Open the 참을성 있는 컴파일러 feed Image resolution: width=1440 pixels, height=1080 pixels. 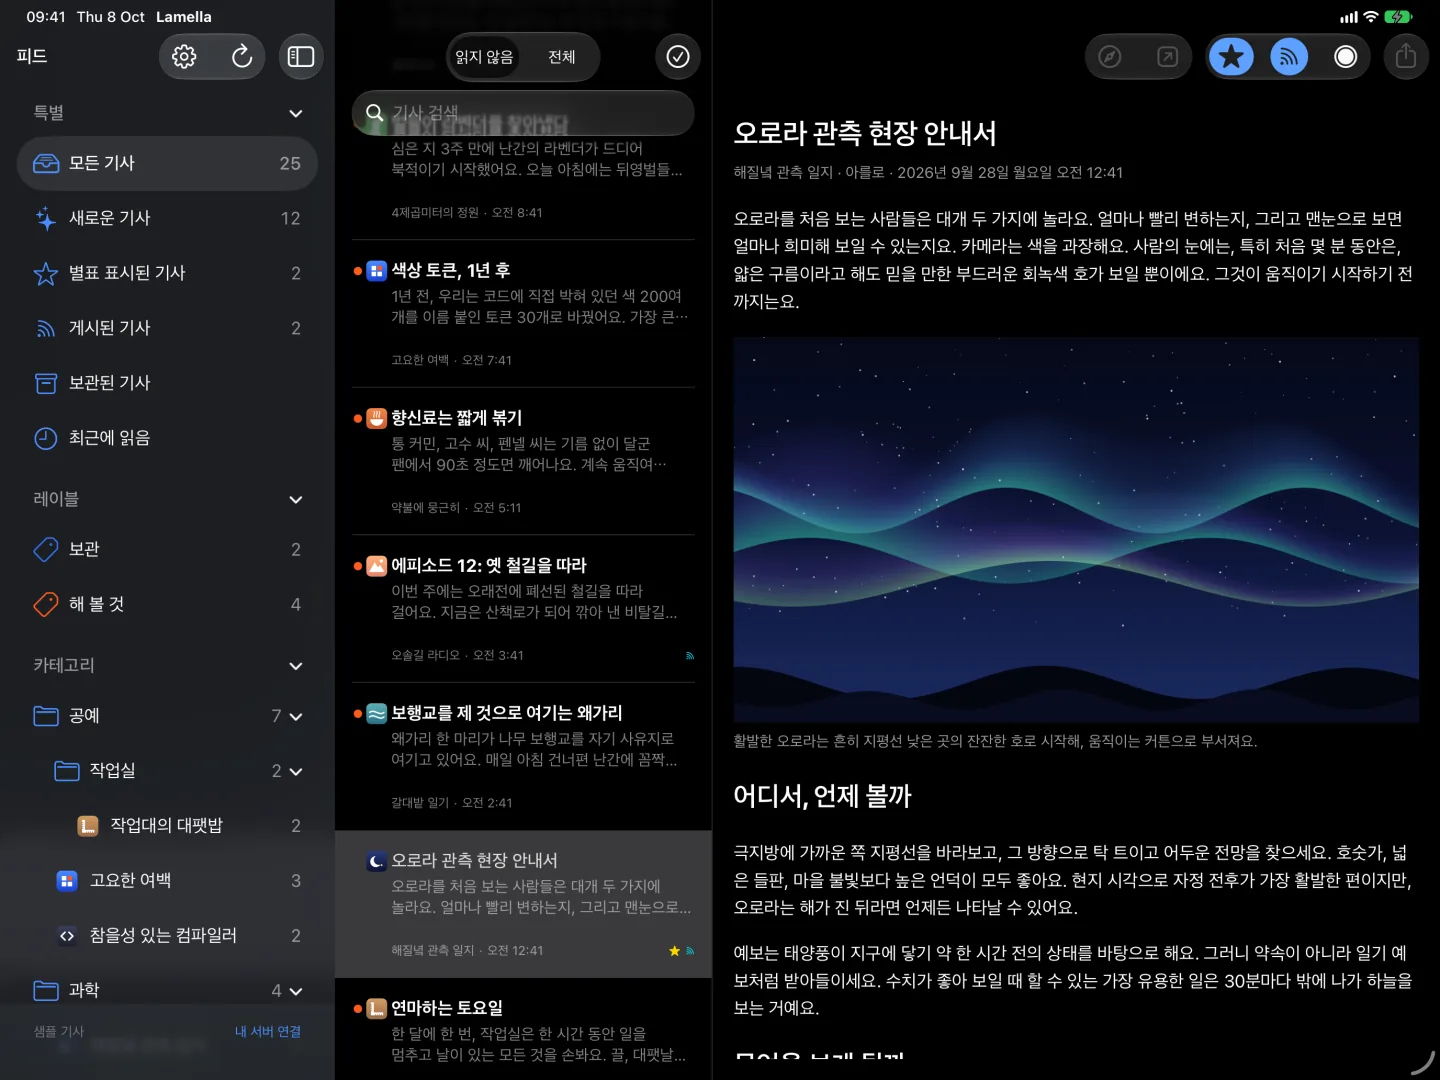point(167,936)
